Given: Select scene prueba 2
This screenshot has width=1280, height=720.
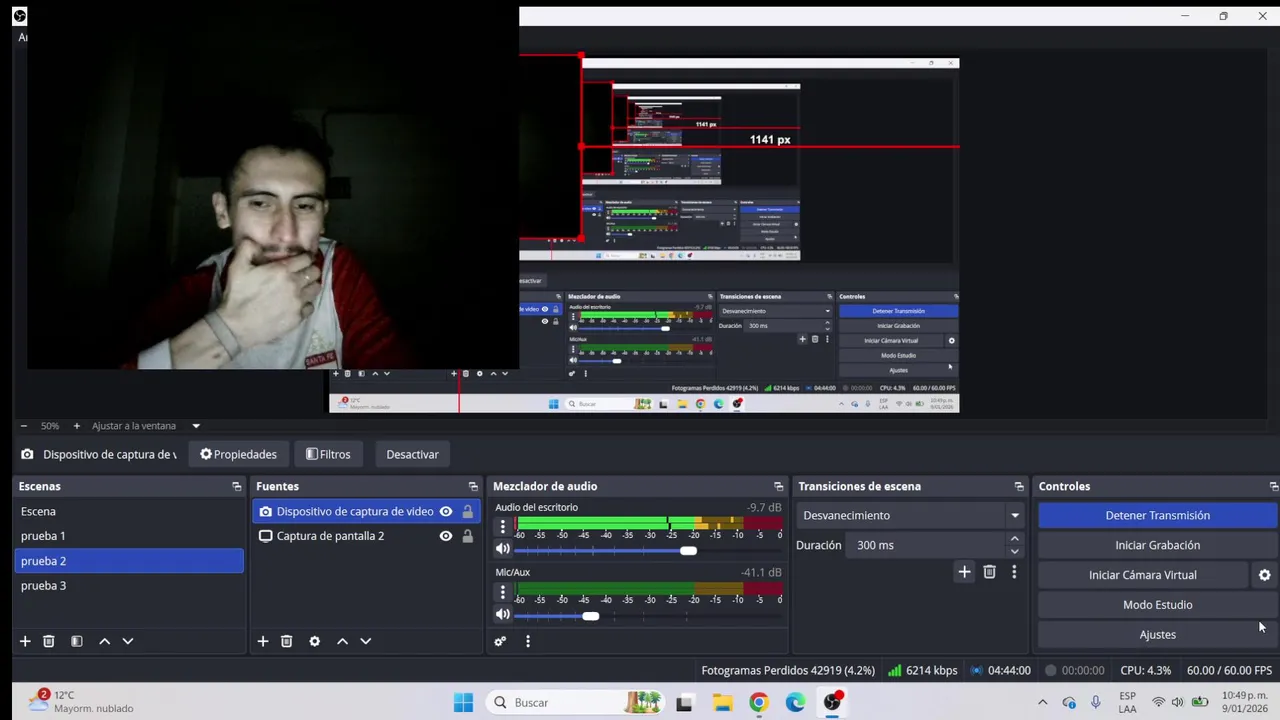Looking at the screenshot, I should (129, 561).
